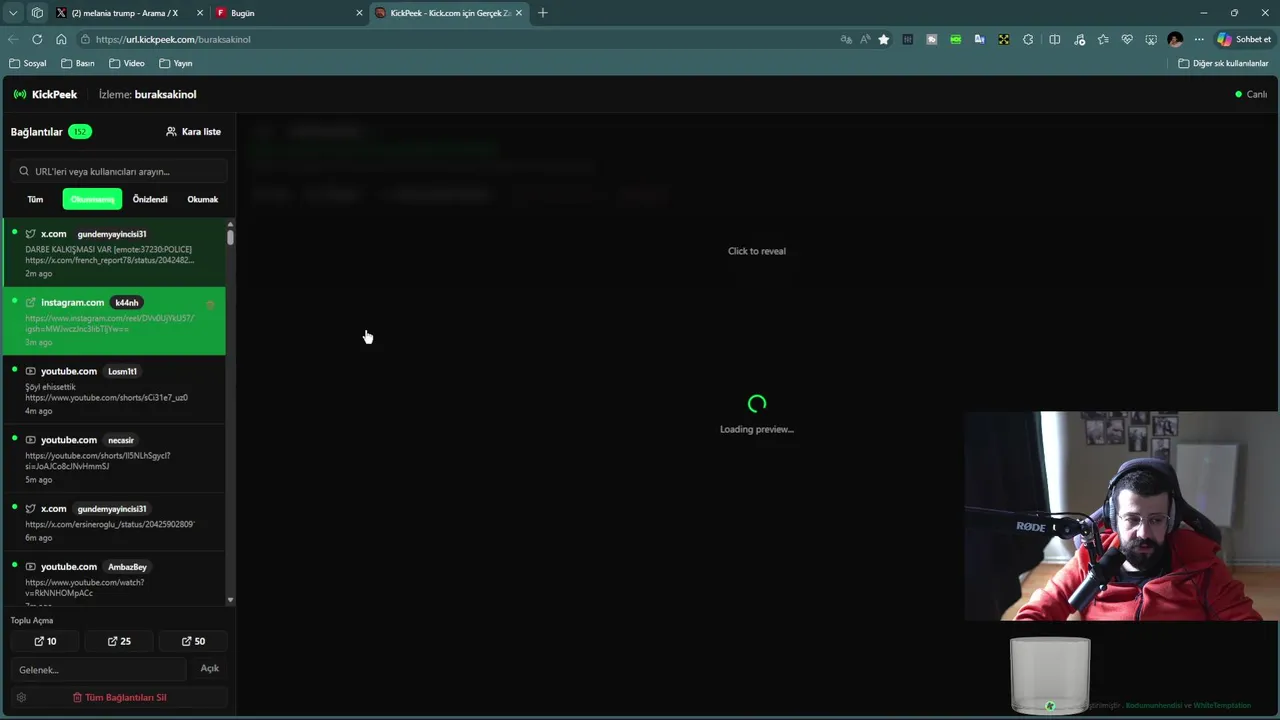Image resolution: width=1280 pixels, height=720 pixels.
Task: Open the youtube shorts sCi31e7_uz0 link
Action: (x=107, y=398)
